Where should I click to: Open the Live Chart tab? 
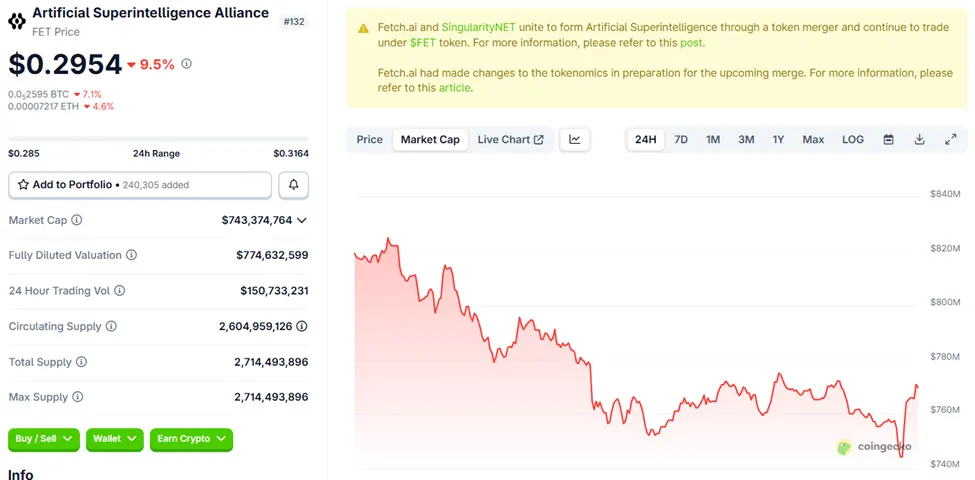click(x=510, y=140)
